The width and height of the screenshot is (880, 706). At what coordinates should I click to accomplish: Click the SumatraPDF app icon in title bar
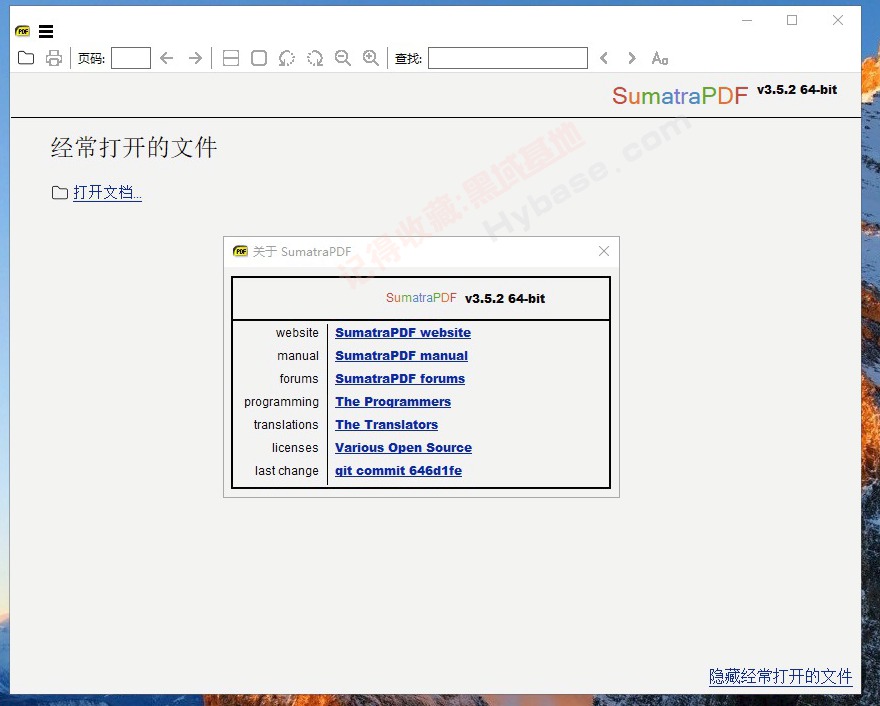point(22,31)
